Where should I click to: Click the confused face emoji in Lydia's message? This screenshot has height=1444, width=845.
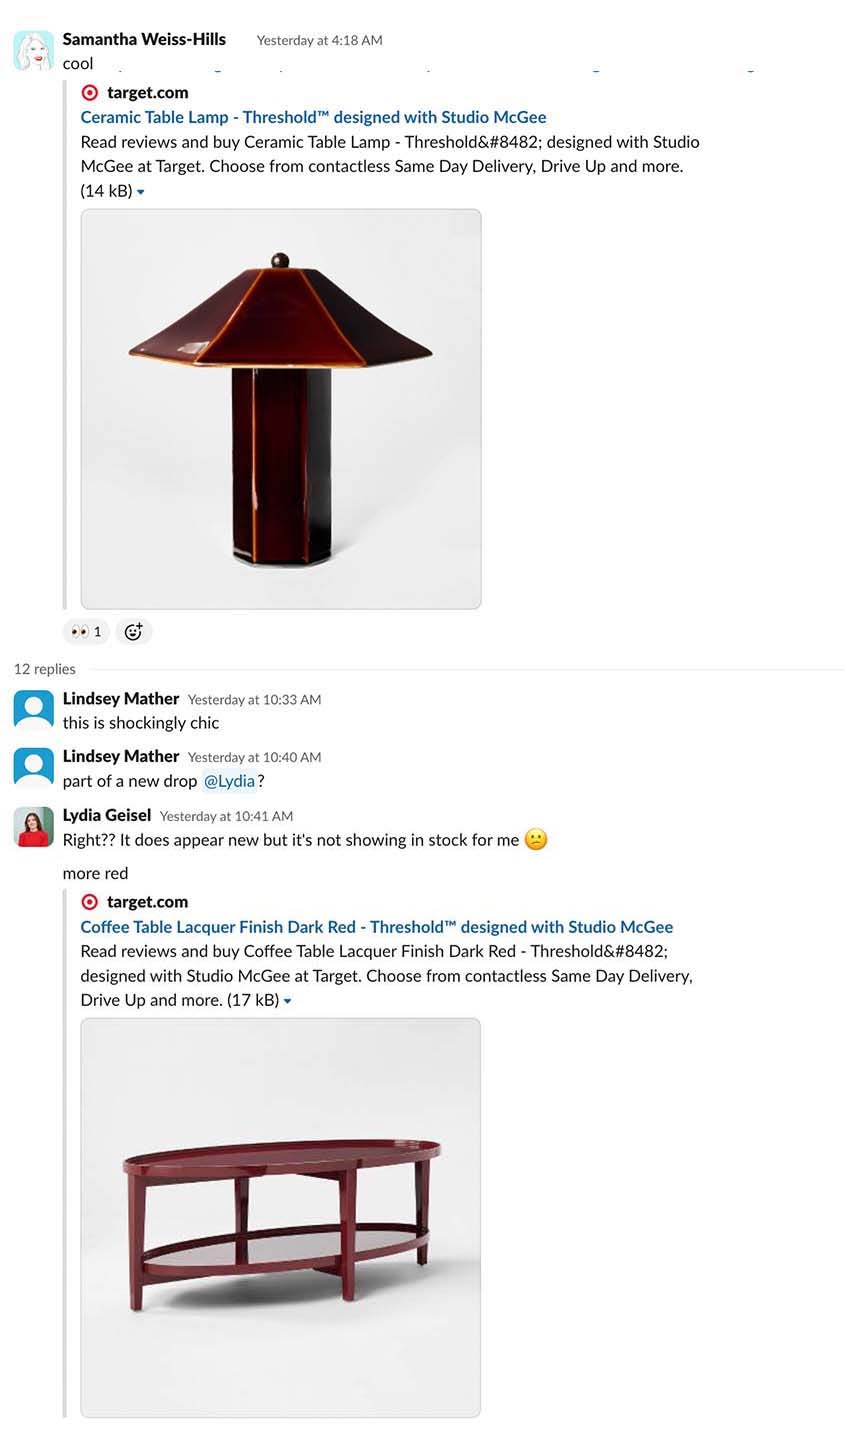(536, 840)
